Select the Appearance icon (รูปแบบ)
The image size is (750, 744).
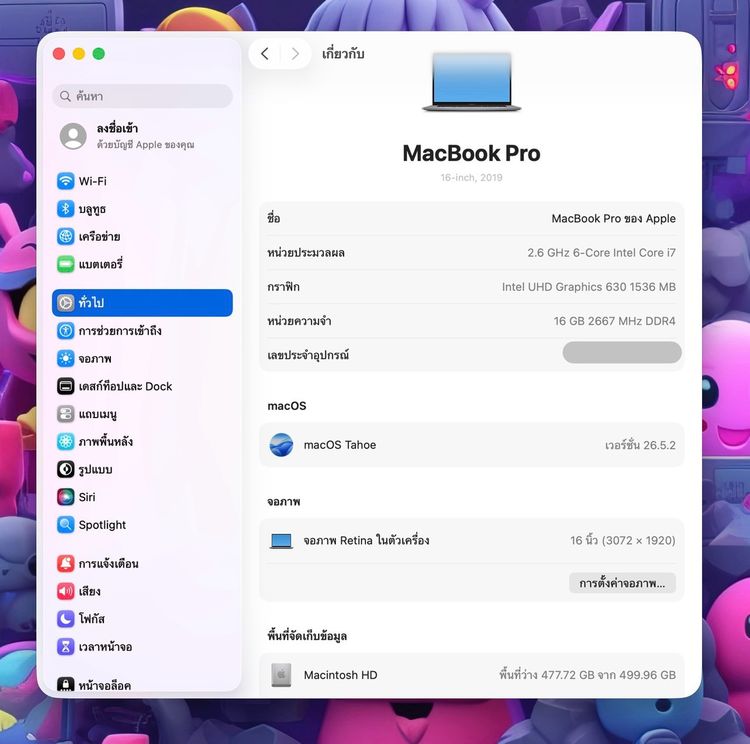point(66,469)
